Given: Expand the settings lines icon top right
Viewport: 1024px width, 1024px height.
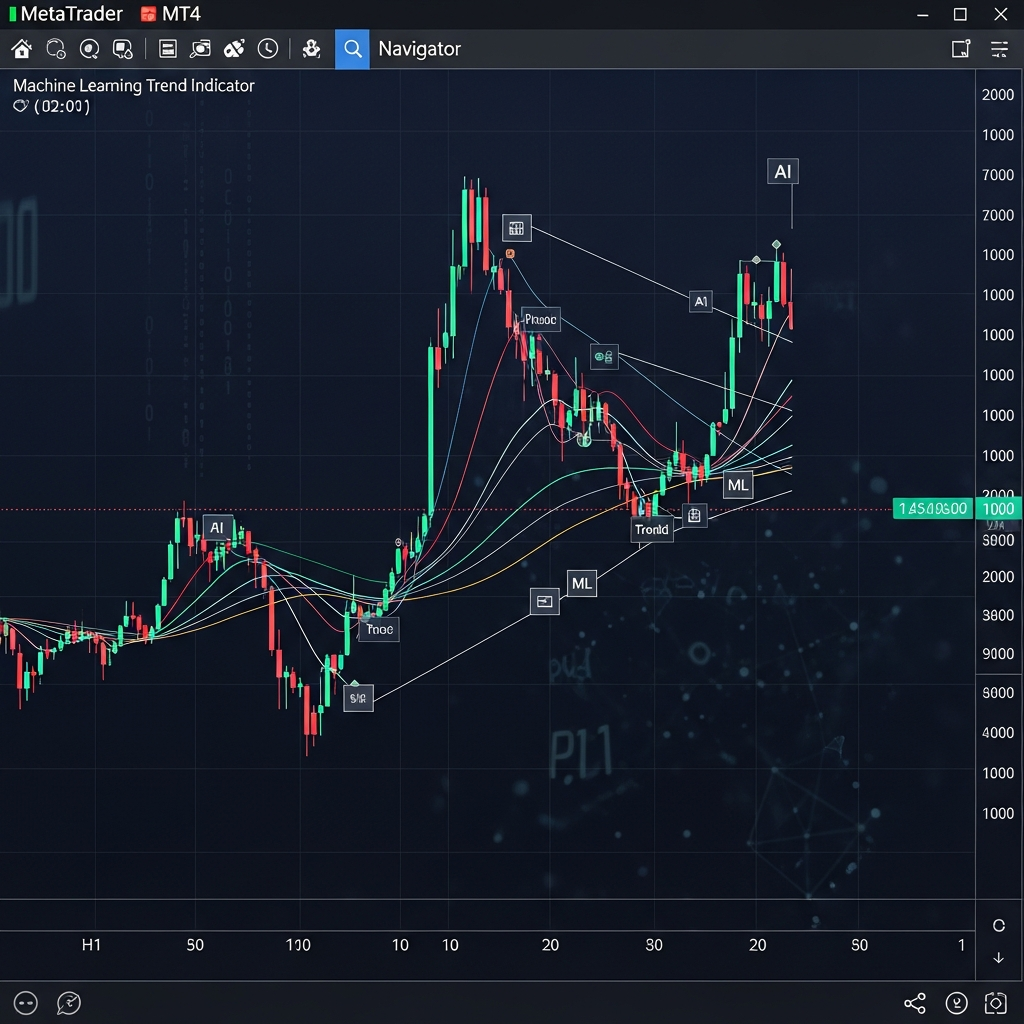Looking at the screenshot, I should pos(997,48).
